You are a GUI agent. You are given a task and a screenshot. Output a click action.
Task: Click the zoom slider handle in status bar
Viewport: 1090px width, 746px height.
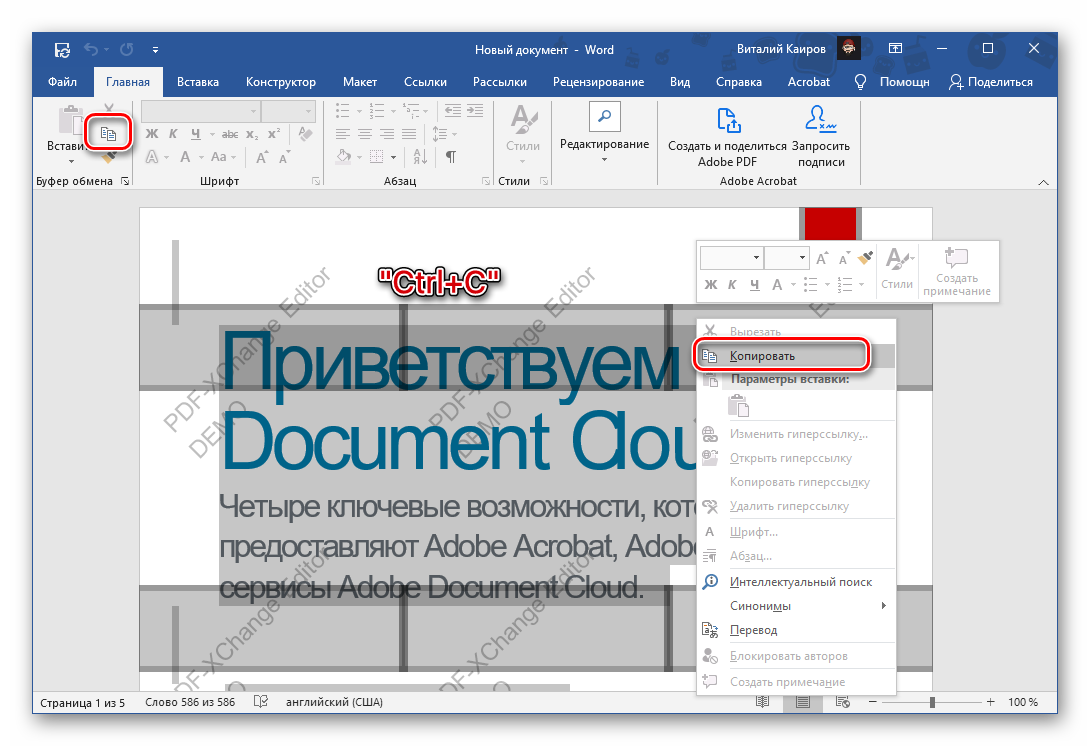coord(932,702)
